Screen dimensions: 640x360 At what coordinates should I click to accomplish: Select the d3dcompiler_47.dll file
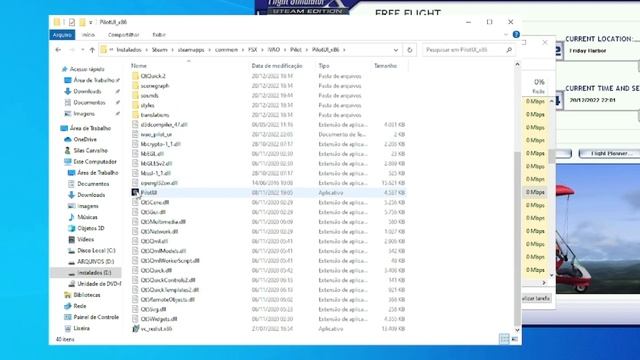(x=164, y=124)
